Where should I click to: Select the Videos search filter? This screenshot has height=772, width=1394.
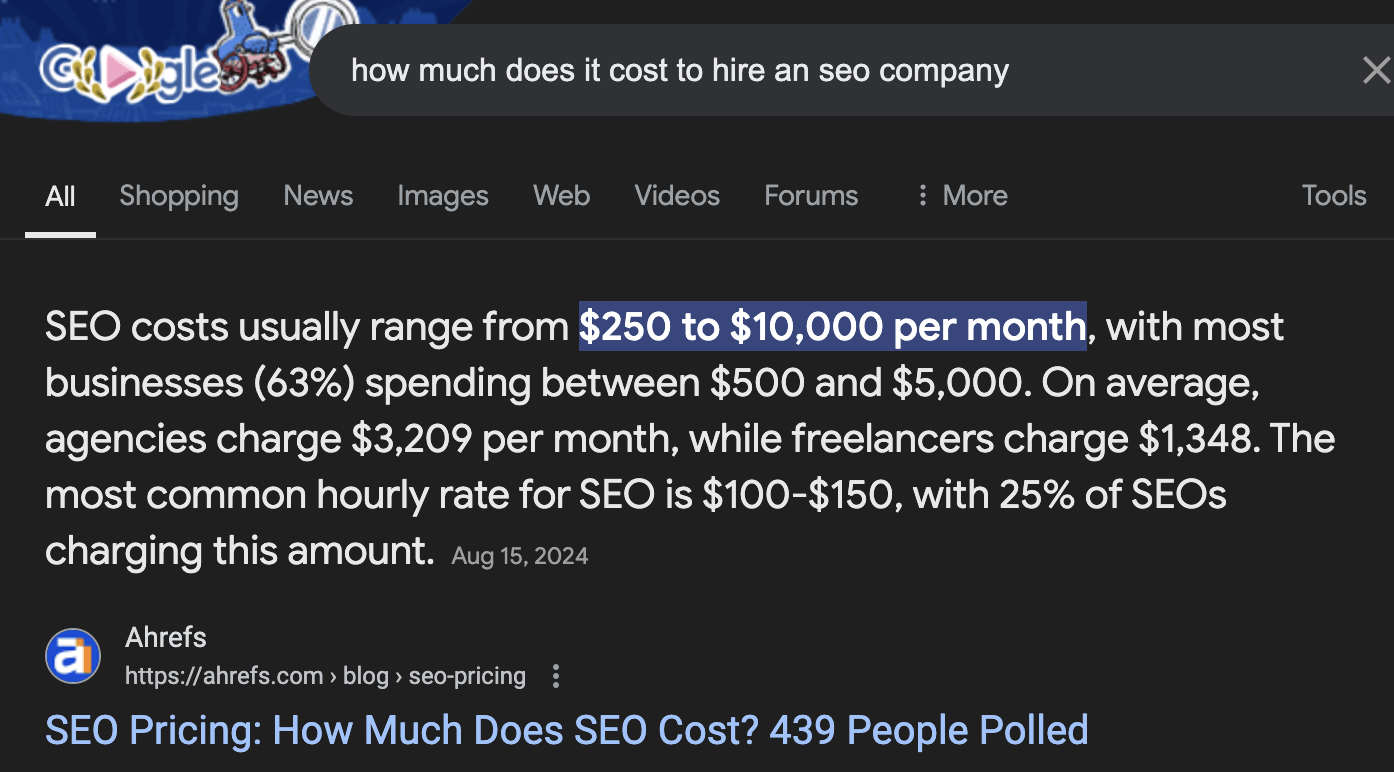coord(677,195)
